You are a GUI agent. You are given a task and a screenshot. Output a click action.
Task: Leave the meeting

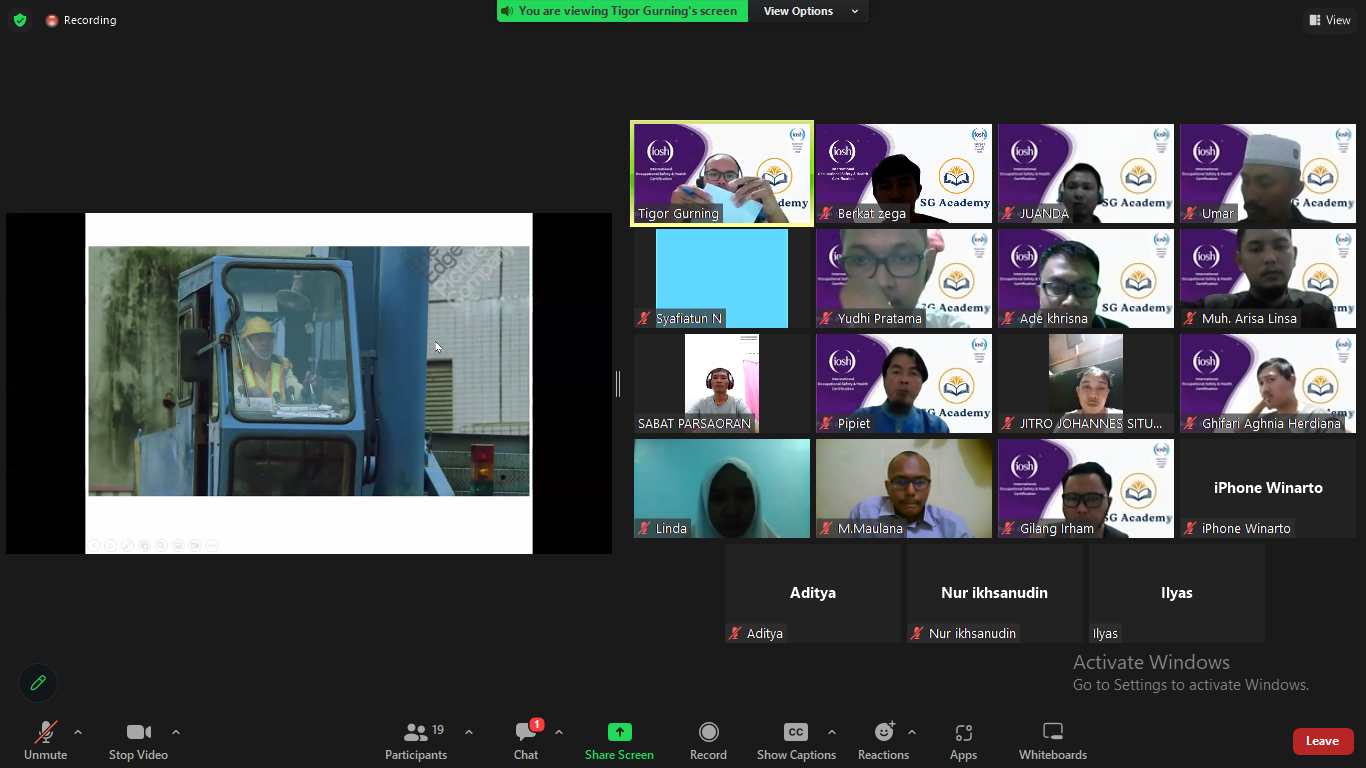[x=1322, y=741]
